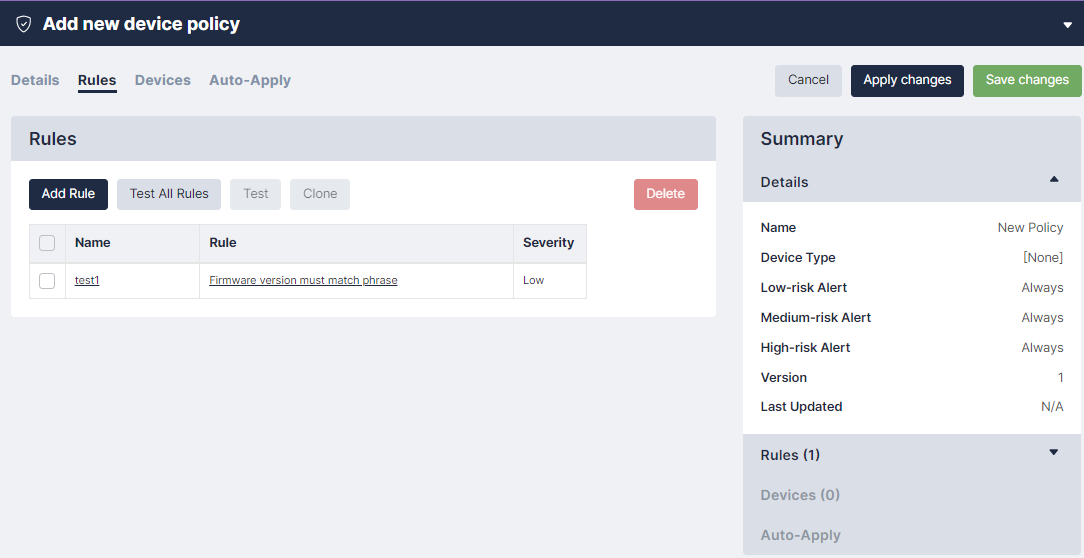Click the Severity column header
This screenshot has width=1084, height=558.
(548, 243)
